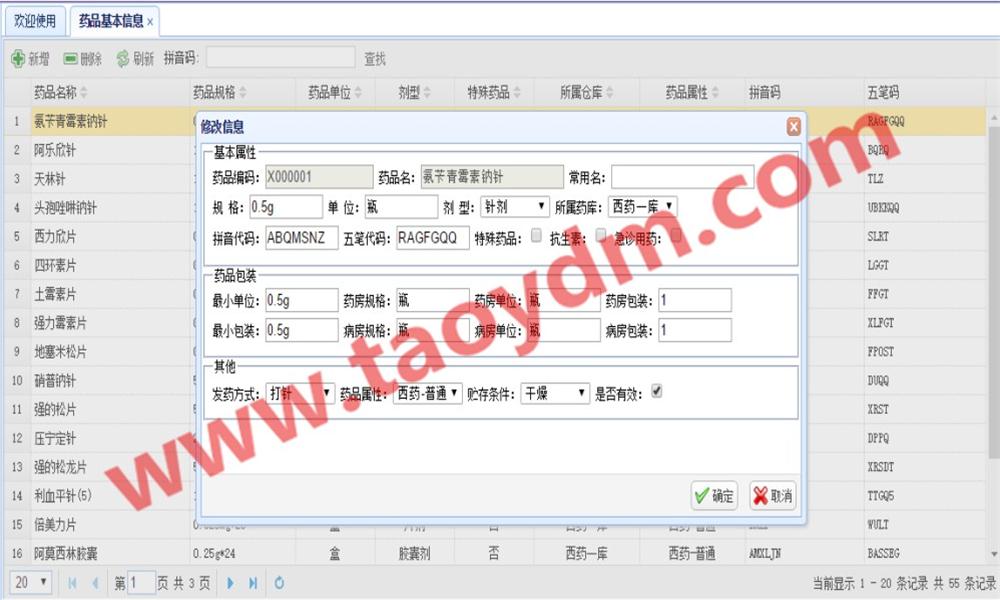Sort by 特殊药品 column sort arrows
Image resolution: width=1000 pixels, height=600 pixels.
(x=517, y=92)
